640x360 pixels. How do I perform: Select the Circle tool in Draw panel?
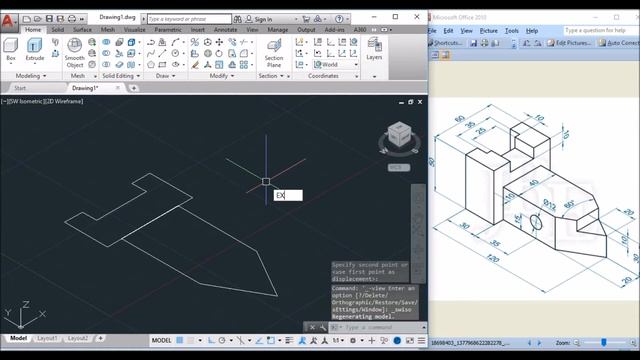[x=175, y=53]
